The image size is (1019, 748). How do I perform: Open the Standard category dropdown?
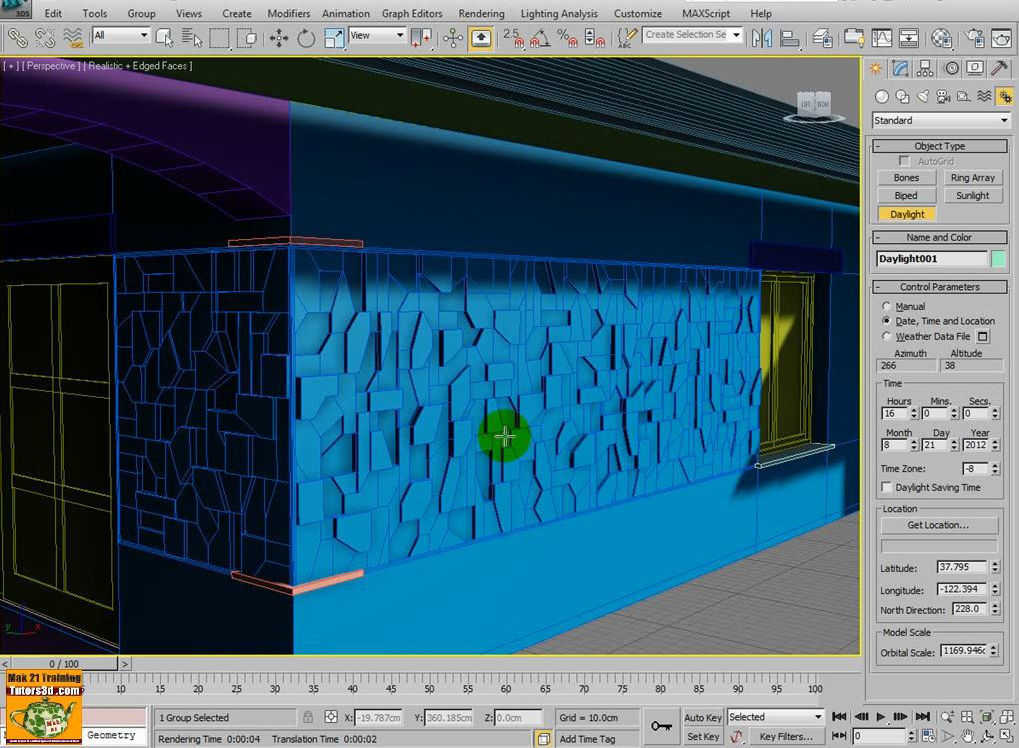coord(940,120)
